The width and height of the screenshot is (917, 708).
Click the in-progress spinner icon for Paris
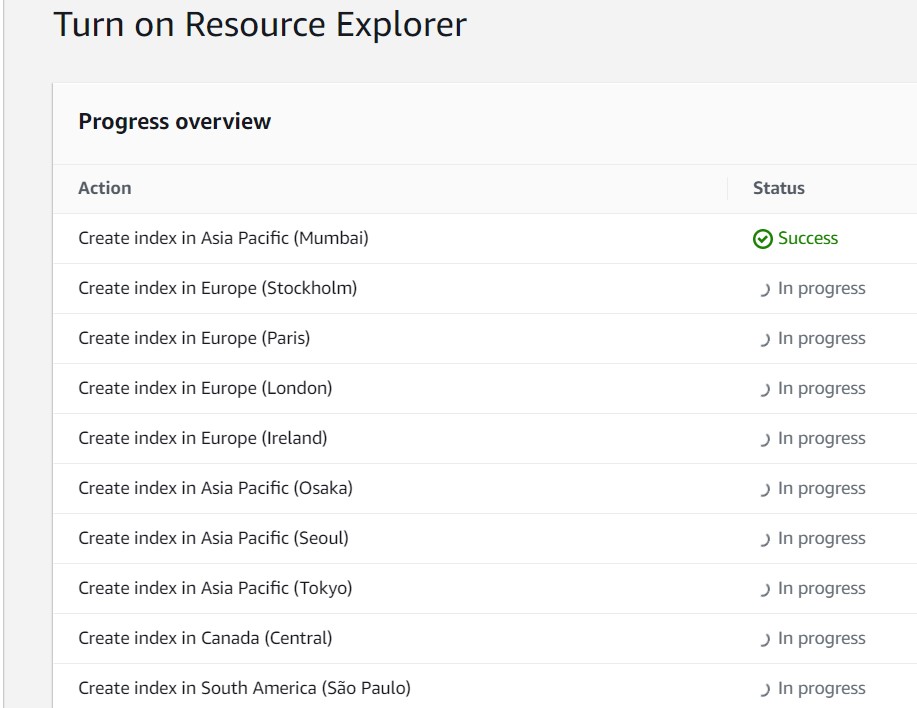(766, 338)
